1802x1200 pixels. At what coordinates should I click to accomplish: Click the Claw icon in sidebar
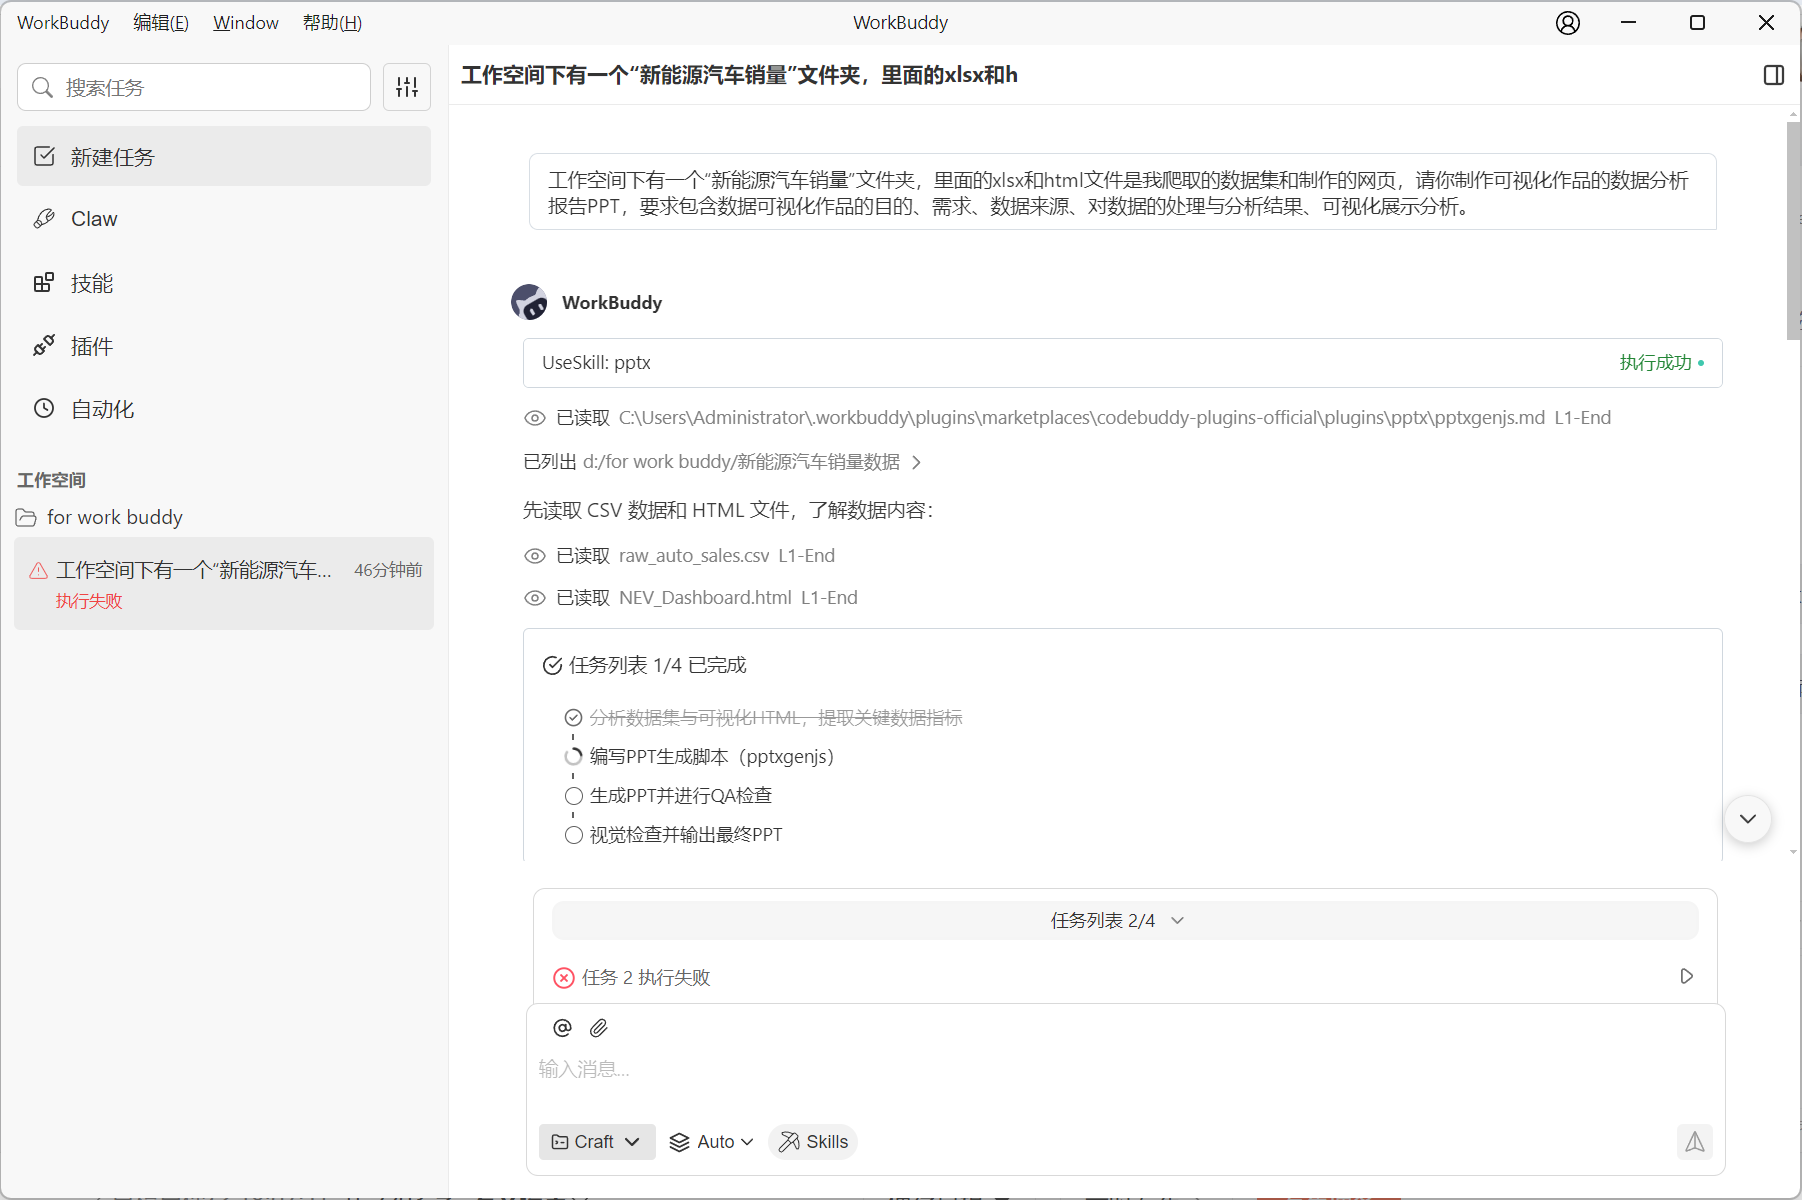point(44,218)
